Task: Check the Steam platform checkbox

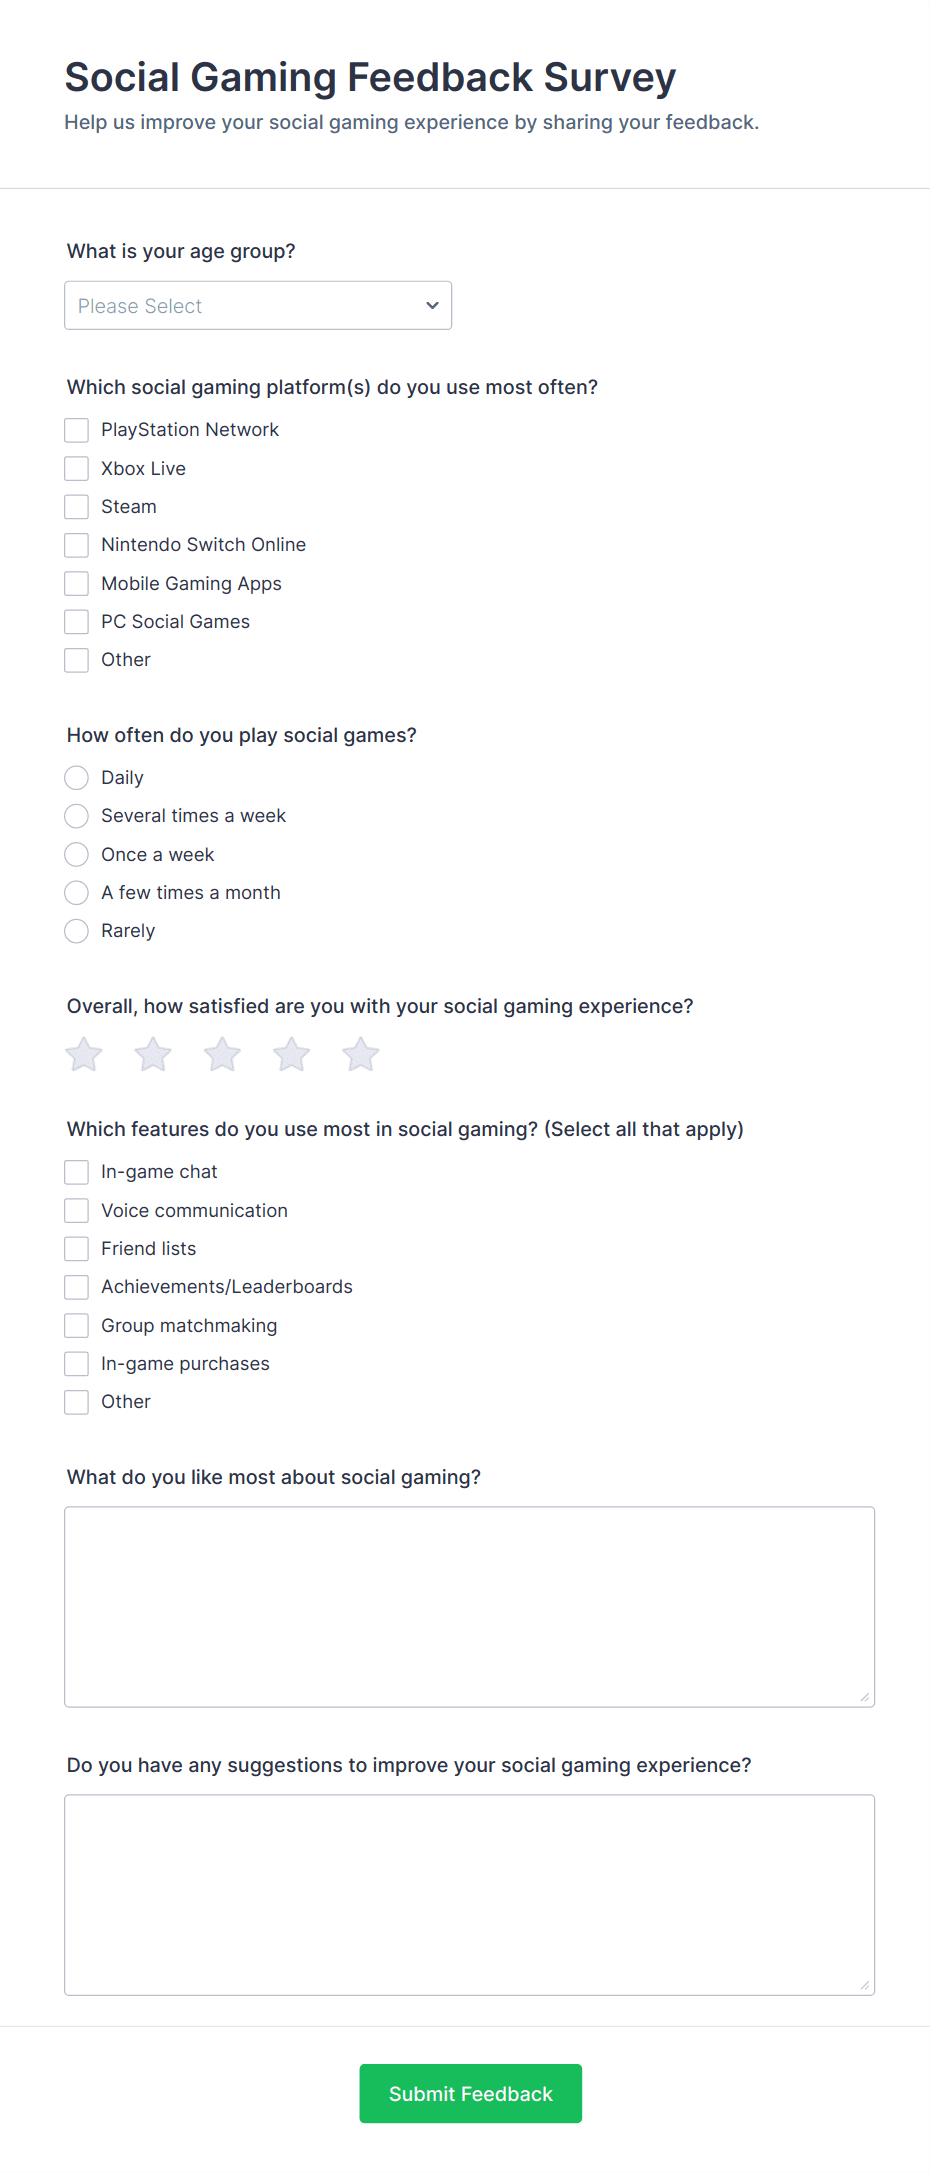Action: pos(76,506)
